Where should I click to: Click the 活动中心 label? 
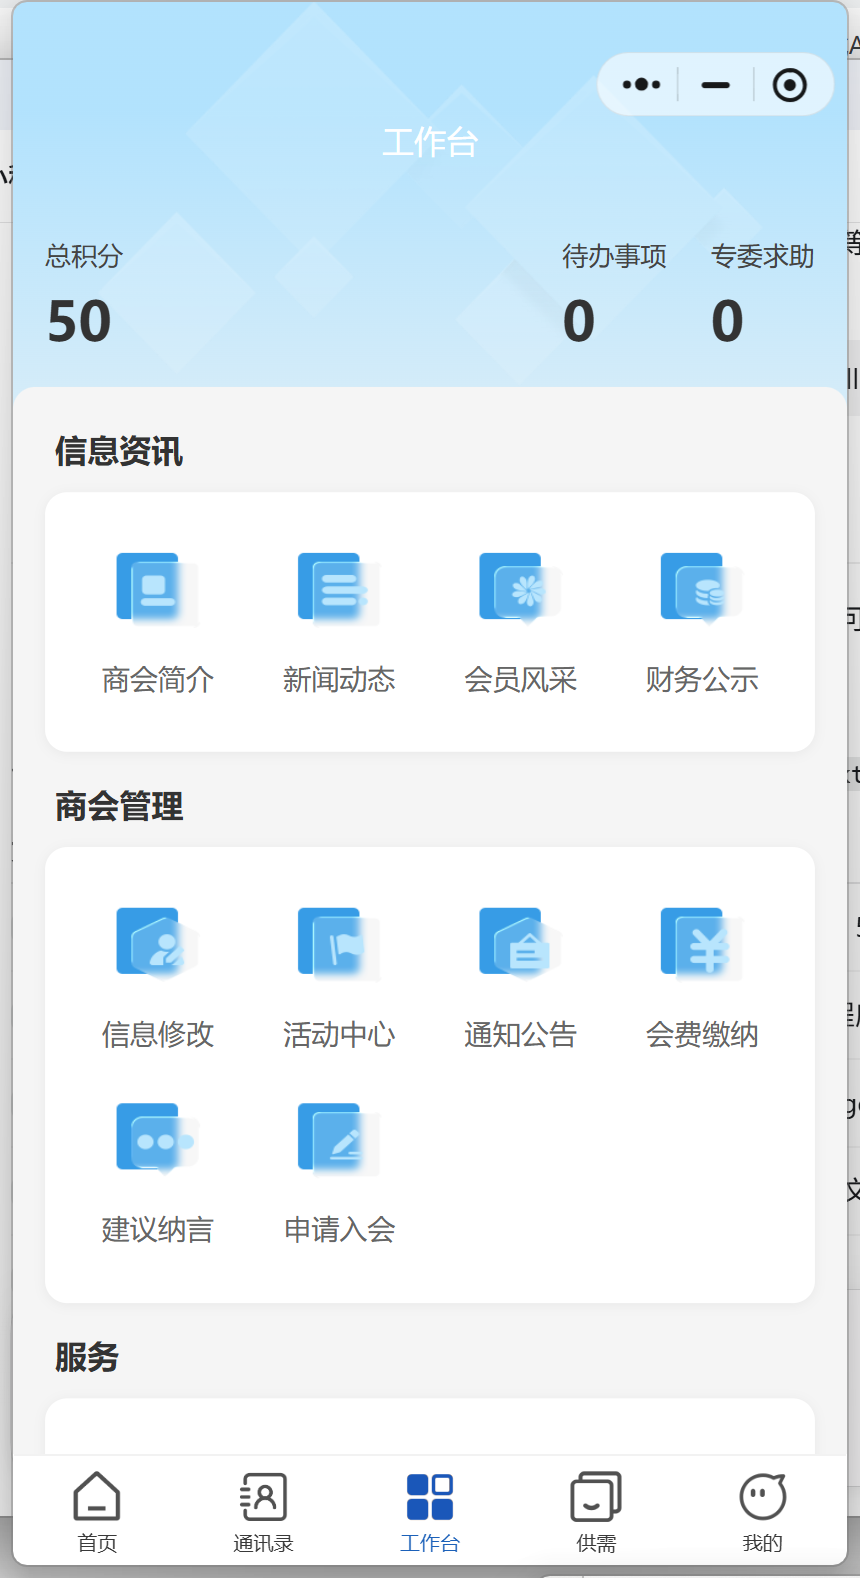[x=339, y=1035]
